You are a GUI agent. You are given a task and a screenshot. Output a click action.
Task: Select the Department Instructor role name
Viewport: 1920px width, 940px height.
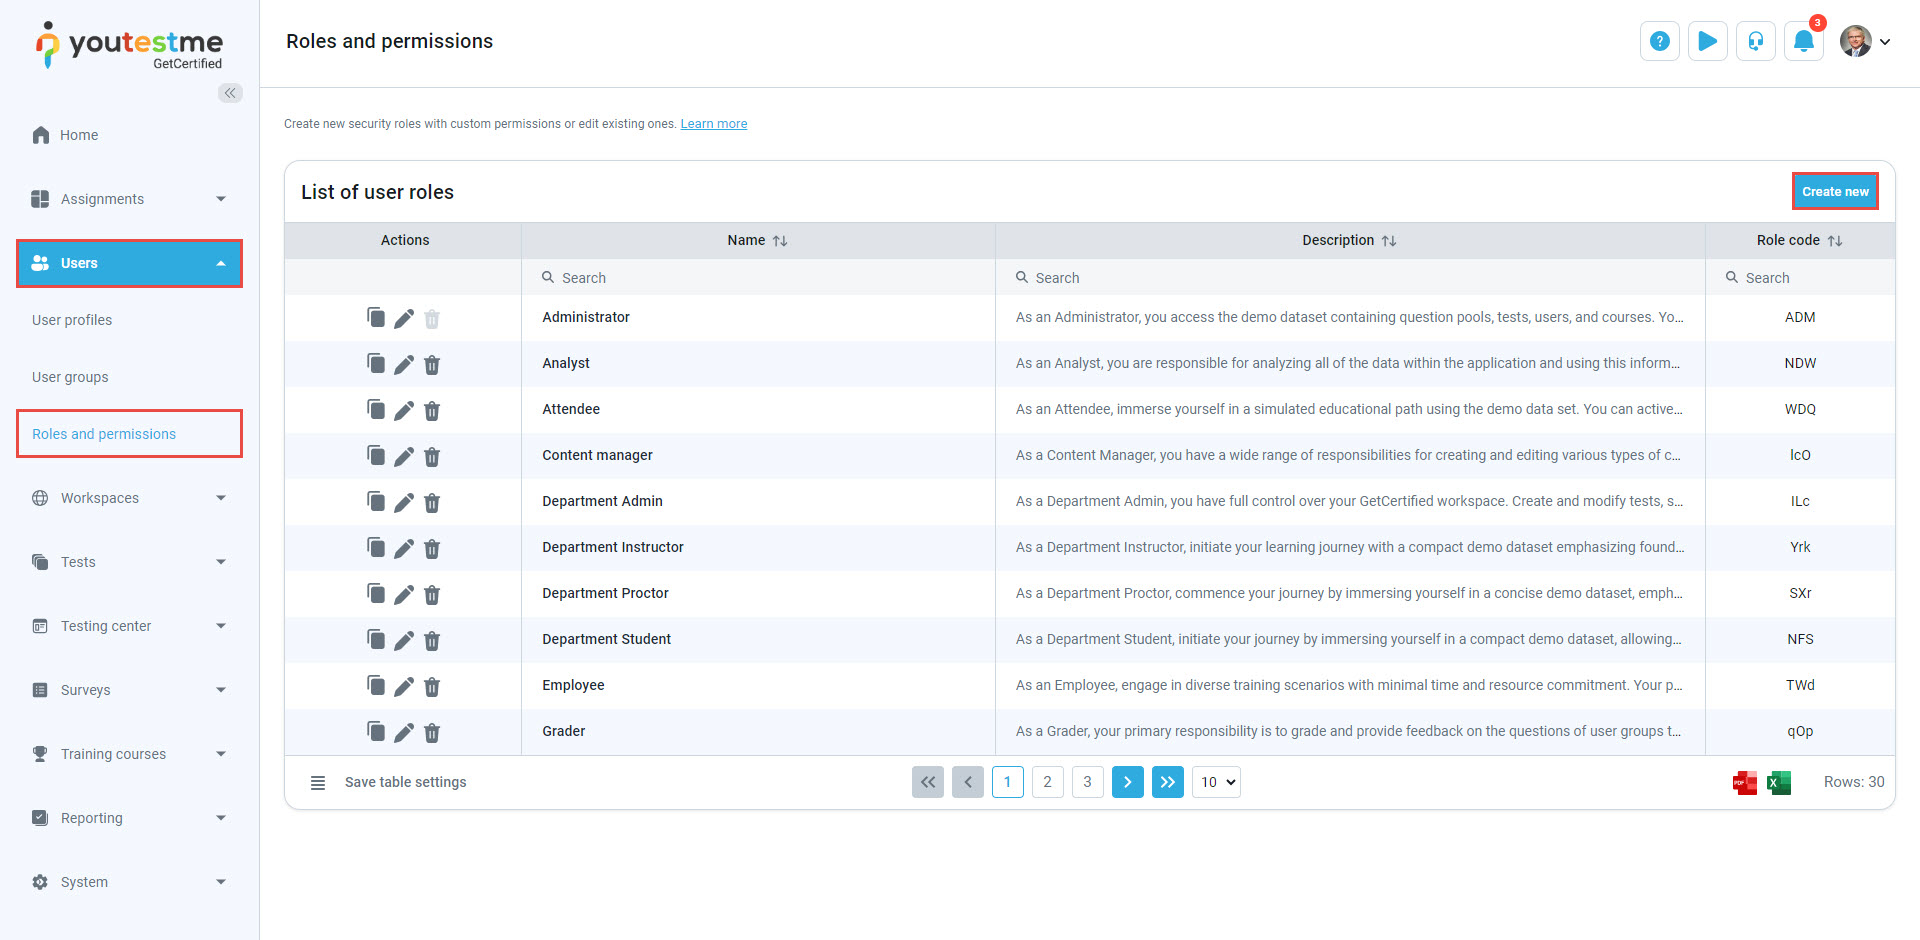pos(613,547)
